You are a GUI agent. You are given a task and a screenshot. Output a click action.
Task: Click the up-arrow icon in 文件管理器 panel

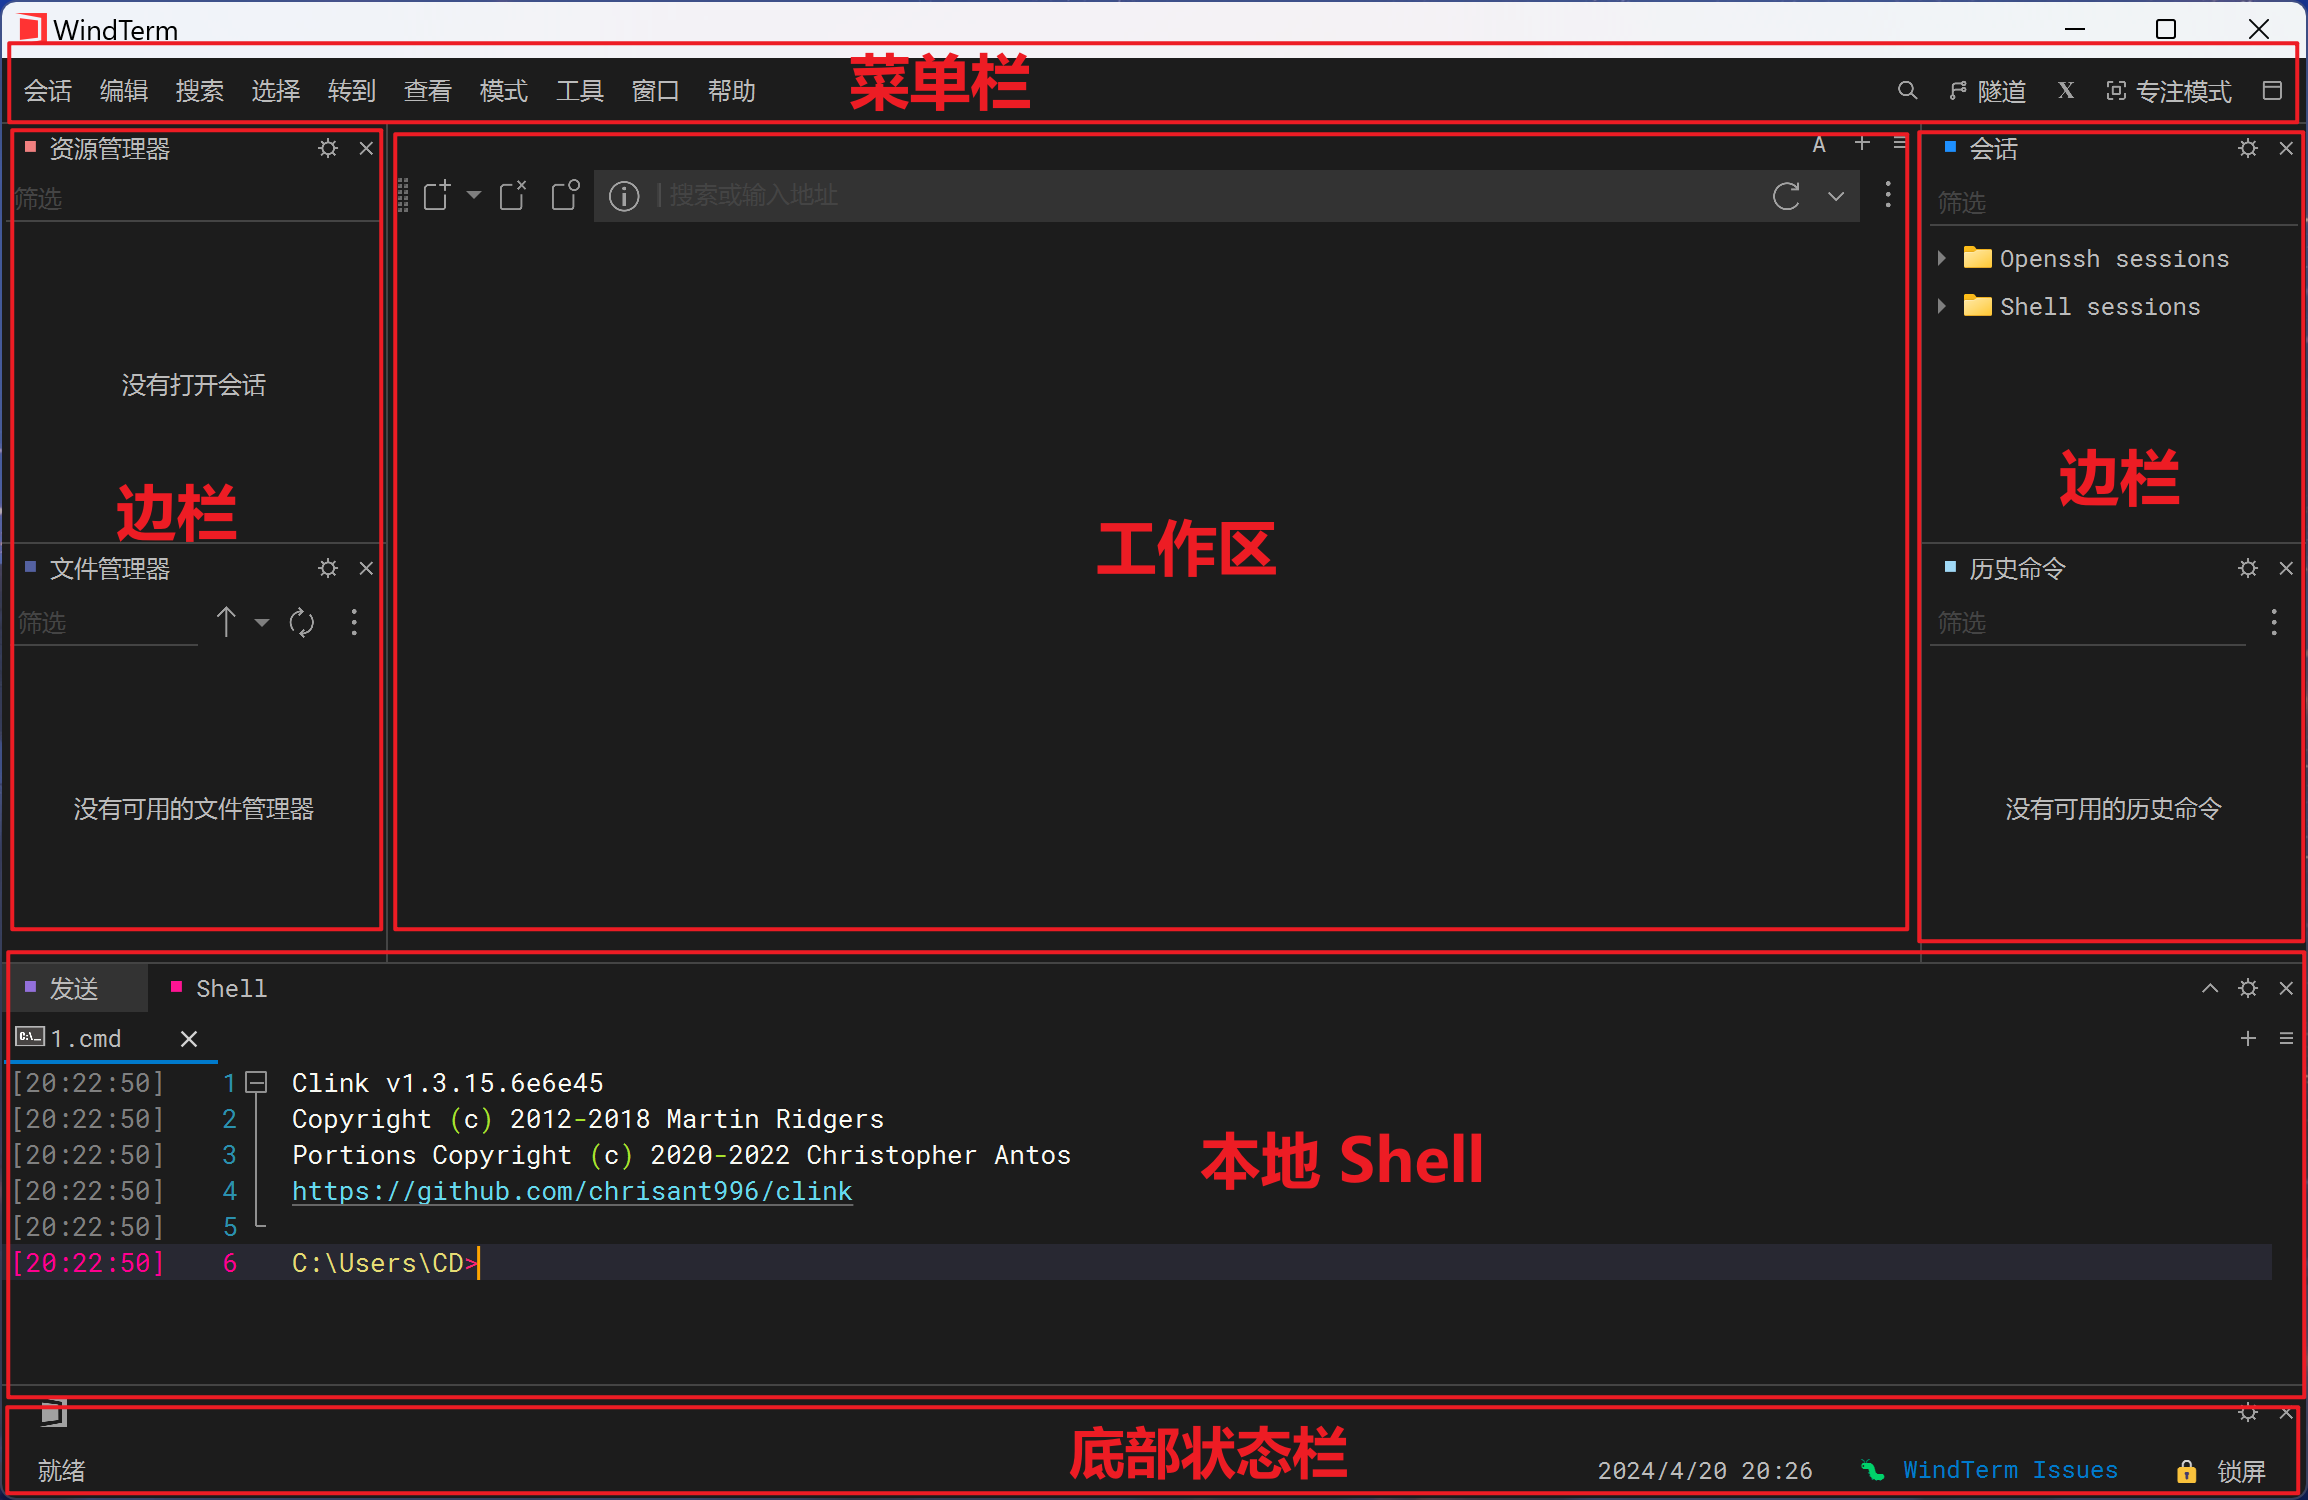226,622
